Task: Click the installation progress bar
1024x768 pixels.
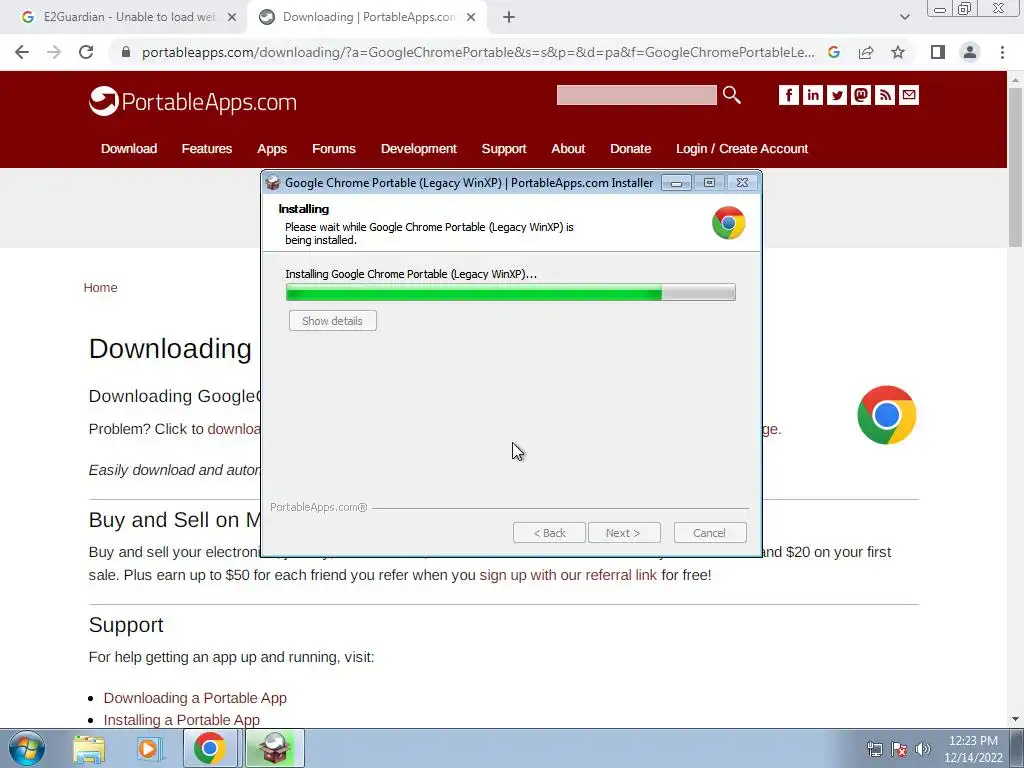Action: (x=511, y=292)
